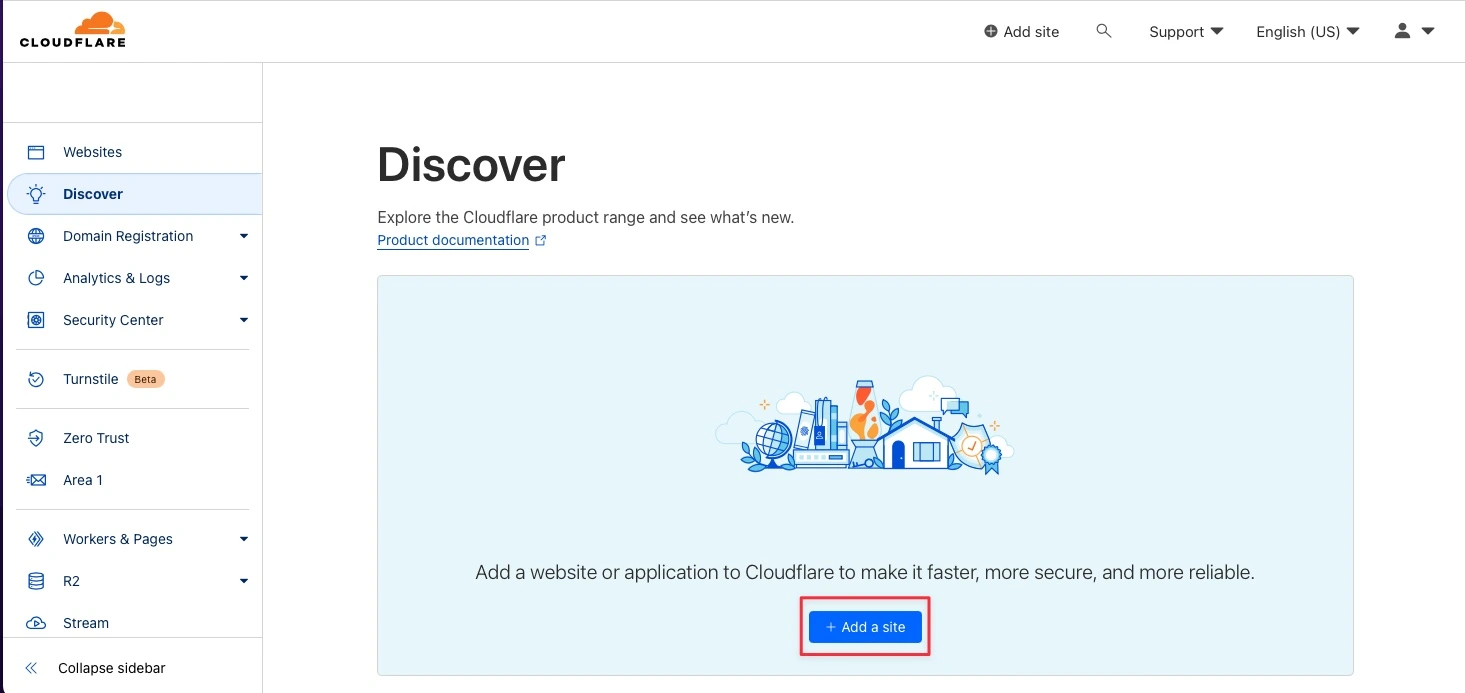Open the Support dropdown menu
This screenshot has width=1465, height=693.
[1186, 31]
